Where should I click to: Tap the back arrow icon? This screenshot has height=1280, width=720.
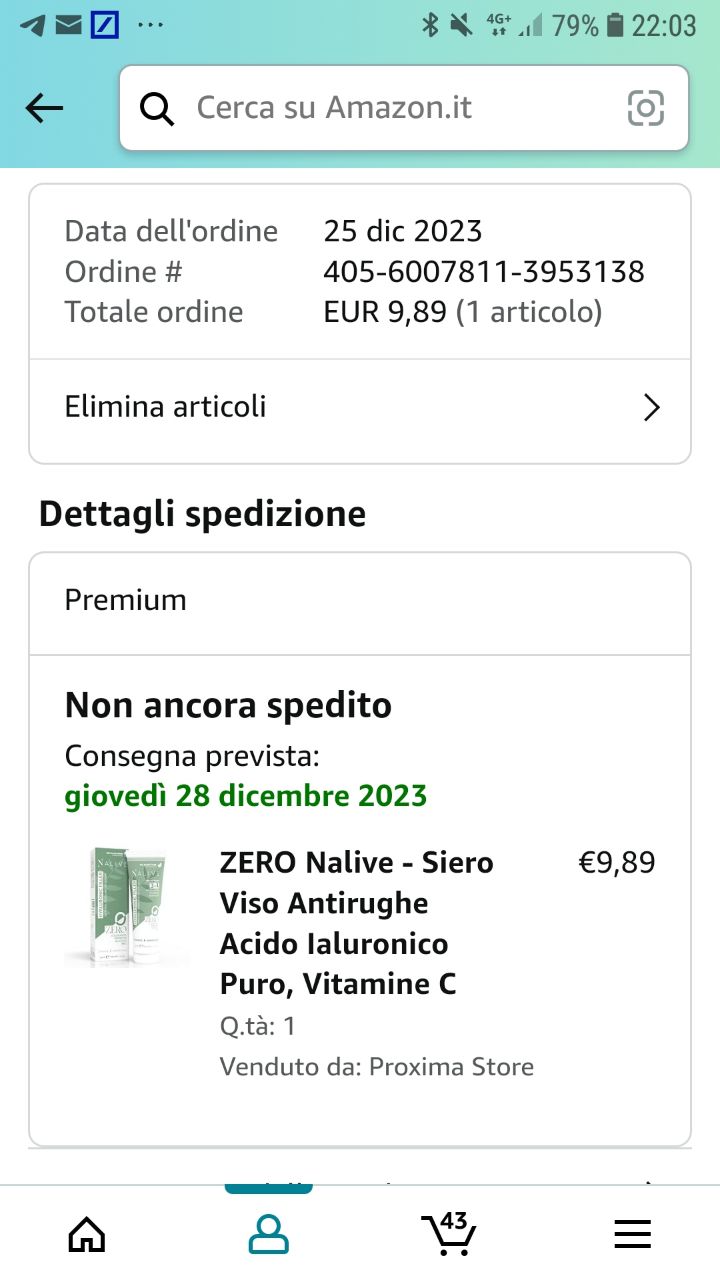tap(44, 108)
